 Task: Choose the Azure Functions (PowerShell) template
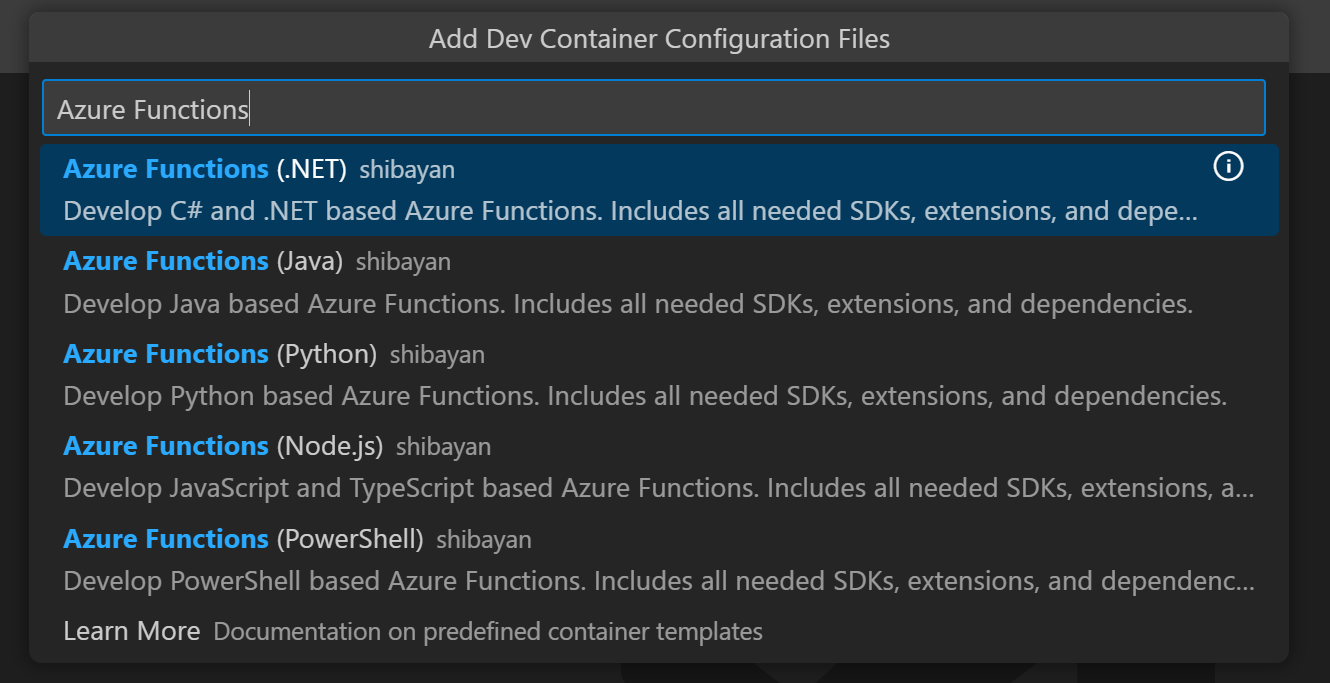(x=400, y=558)
